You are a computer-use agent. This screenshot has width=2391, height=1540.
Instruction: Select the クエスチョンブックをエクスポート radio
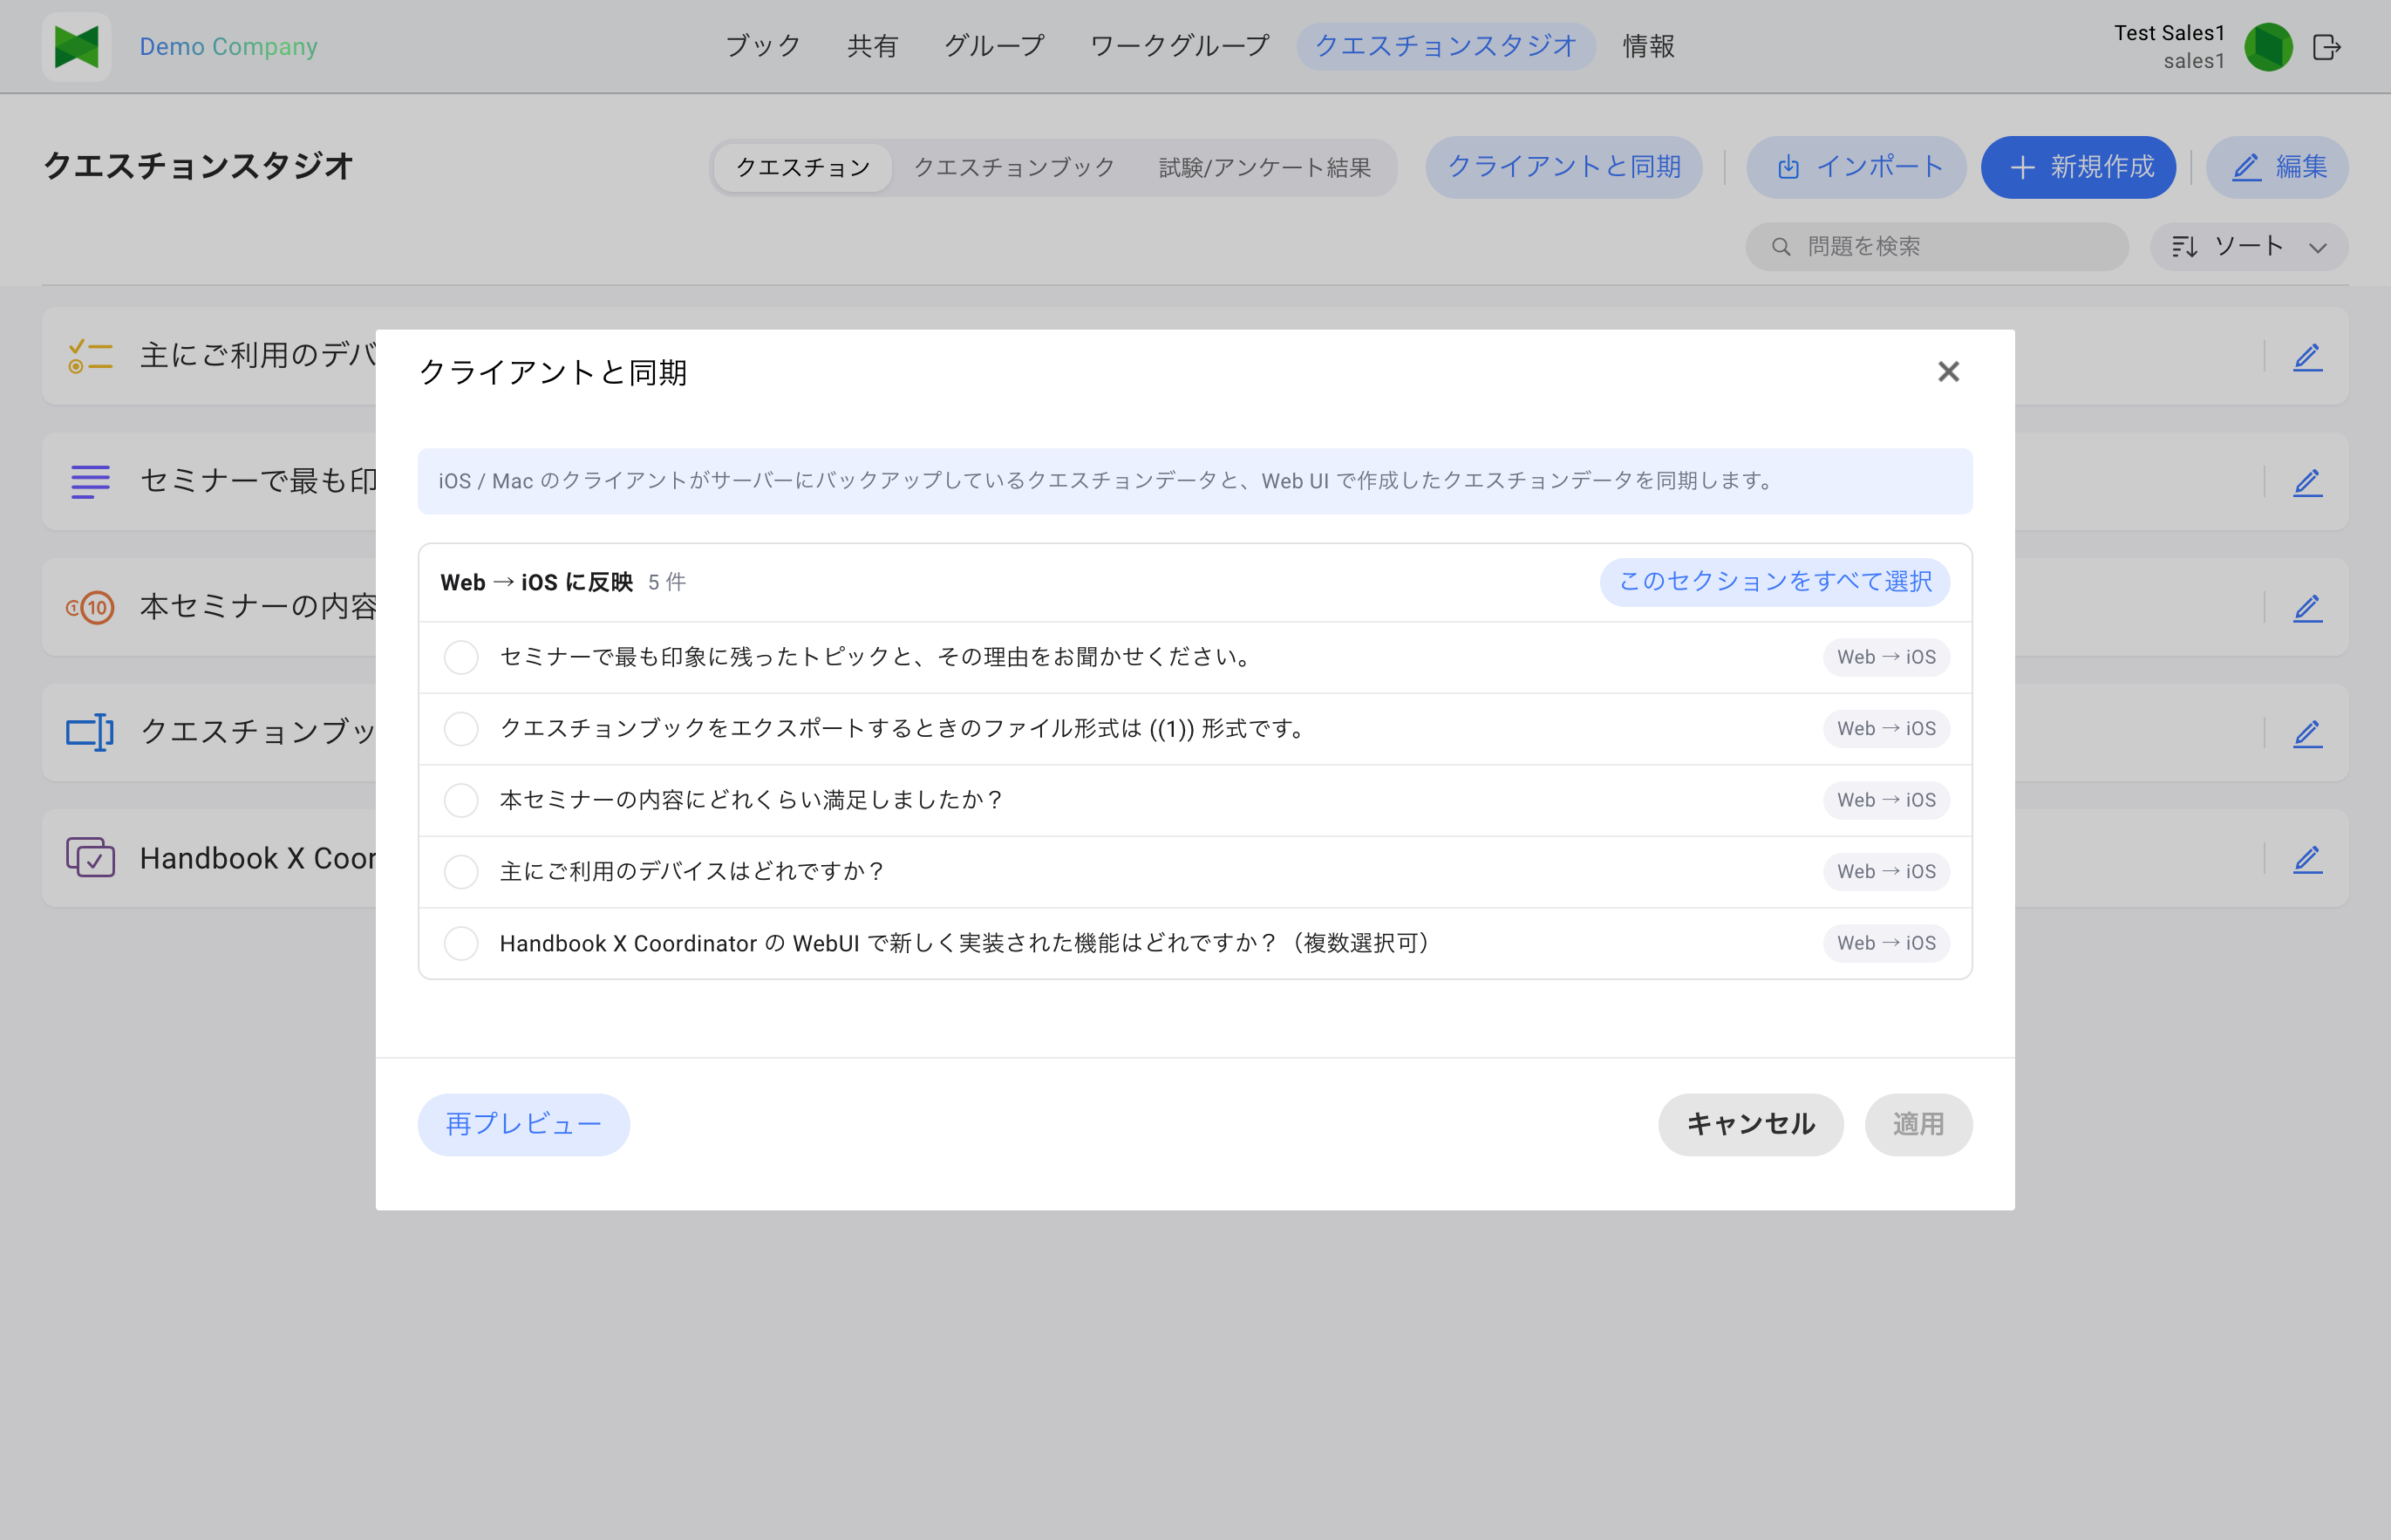point(461,729)
